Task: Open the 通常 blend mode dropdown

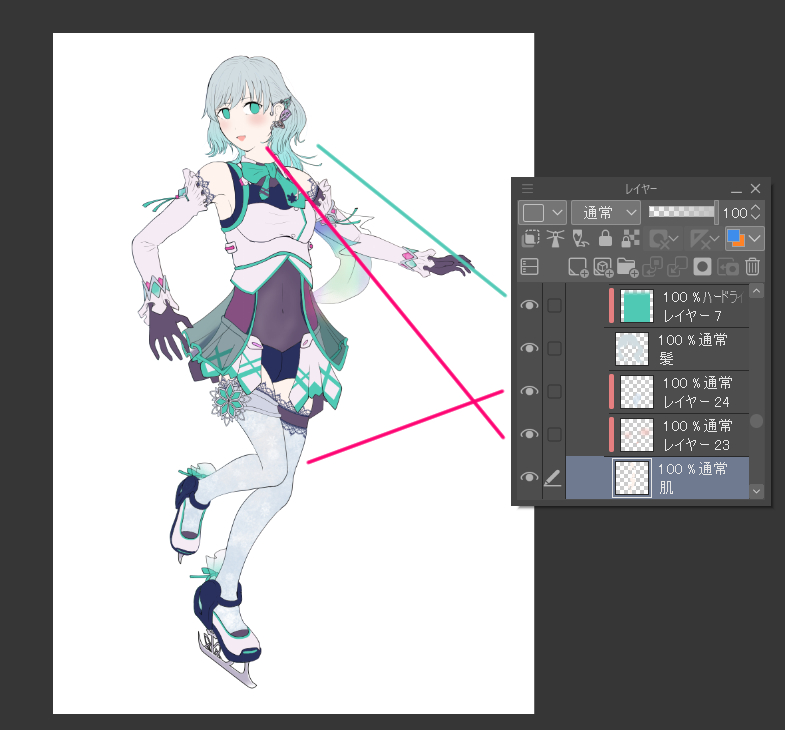Action: (606, 213)
